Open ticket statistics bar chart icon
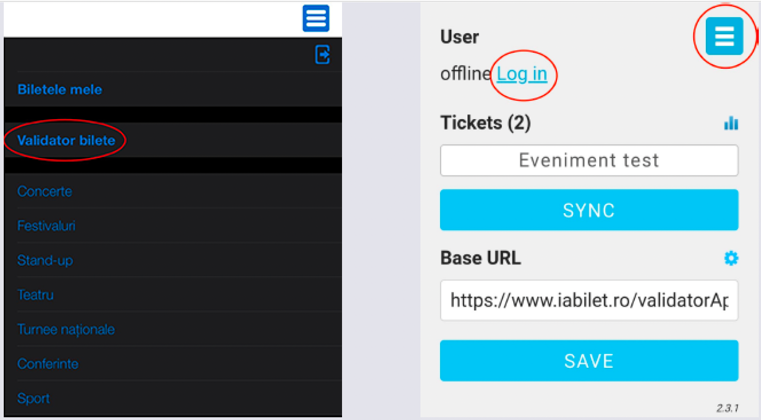Image resolution: width=761 pixels, height=420 pixels. pos(731,123)
